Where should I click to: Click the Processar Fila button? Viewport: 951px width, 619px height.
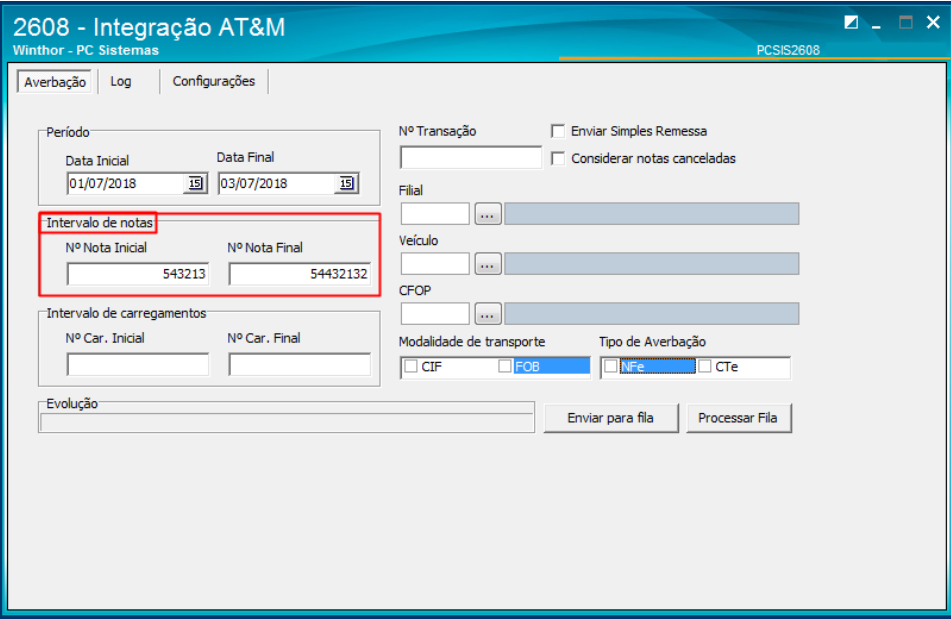(x=738, y=418)
